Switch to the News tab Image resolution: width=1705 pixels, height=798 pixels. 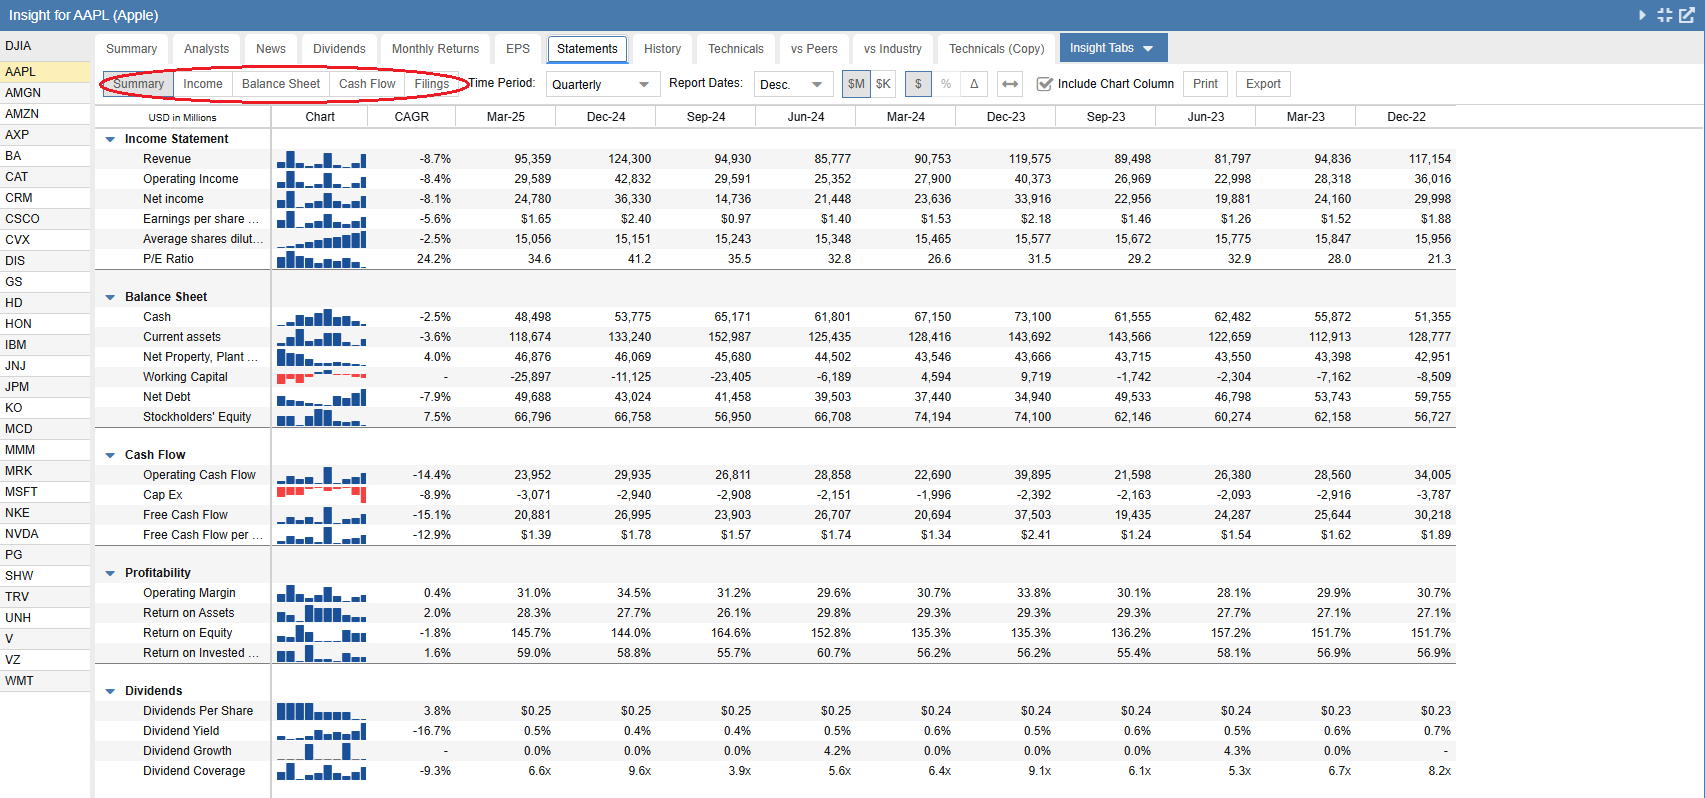tap(271, 49)
